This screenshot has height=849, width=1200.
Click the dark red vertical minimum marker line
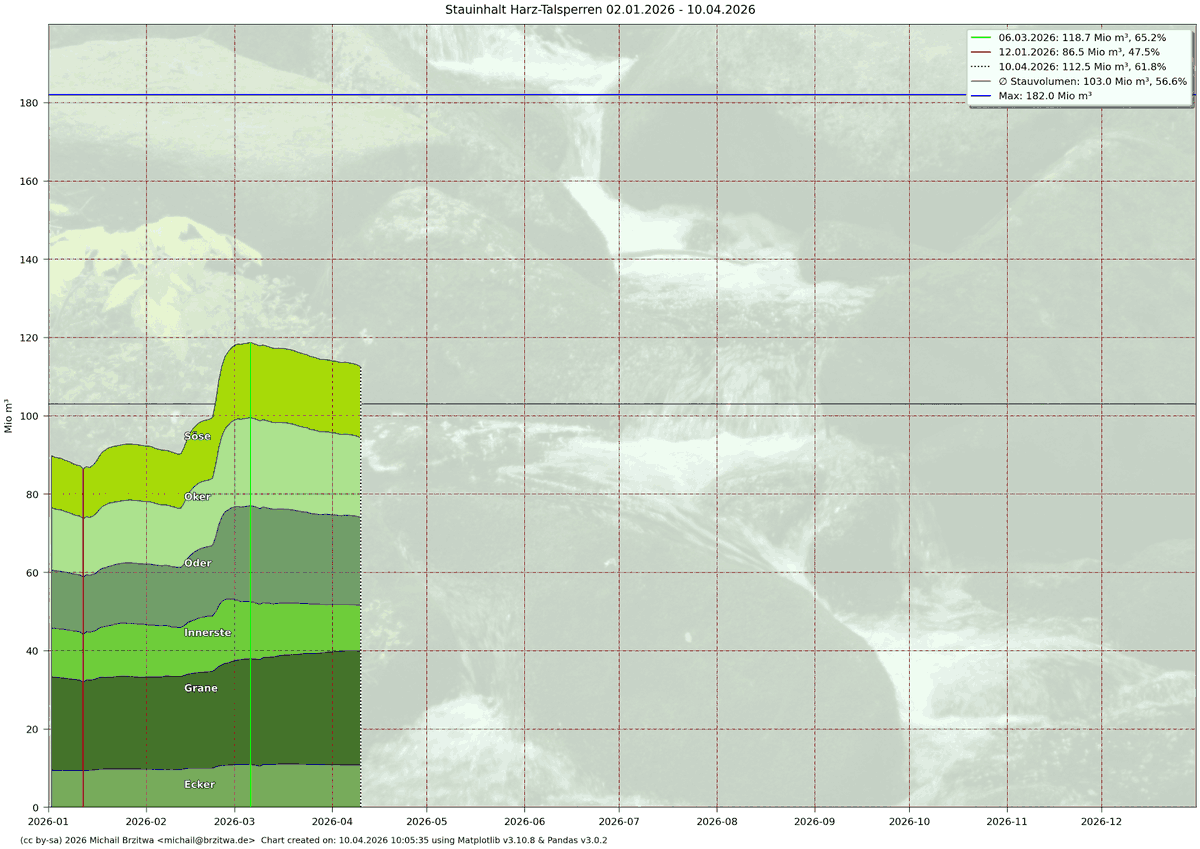(83, 637)
